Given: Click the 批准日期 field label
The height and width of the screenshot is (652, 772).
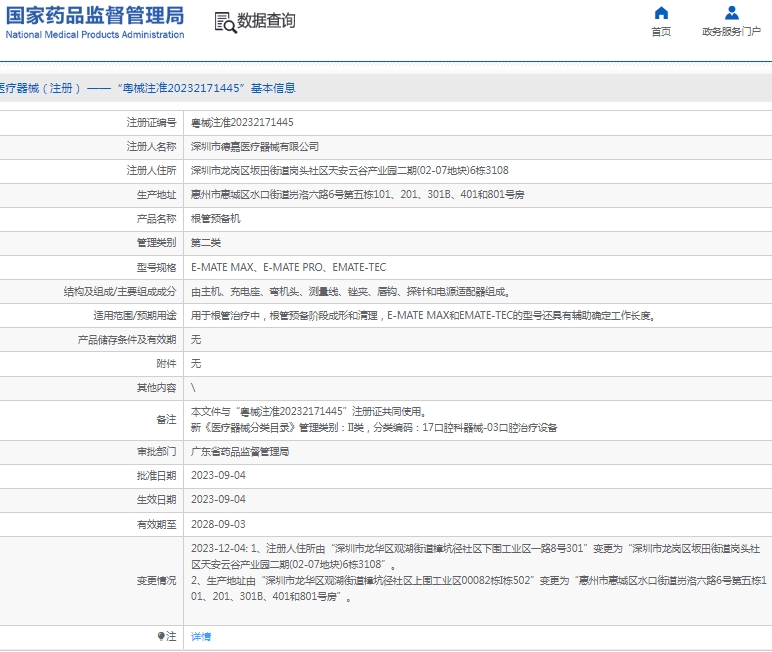Looking at the screenshot, I should point(156,476).
